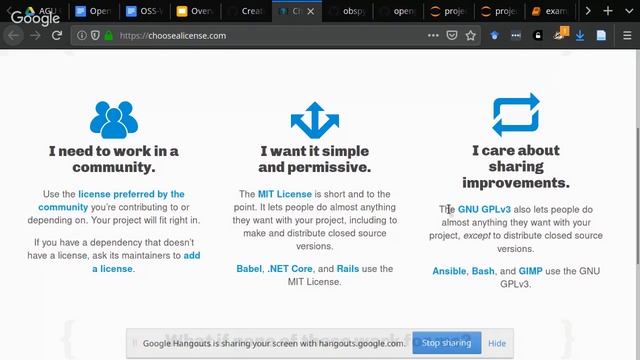The height and width of the screenshot is (360, 640).
Task: Stop sharing screen with Hangouts
Action: pyautogui.click(x=447, y=343)
